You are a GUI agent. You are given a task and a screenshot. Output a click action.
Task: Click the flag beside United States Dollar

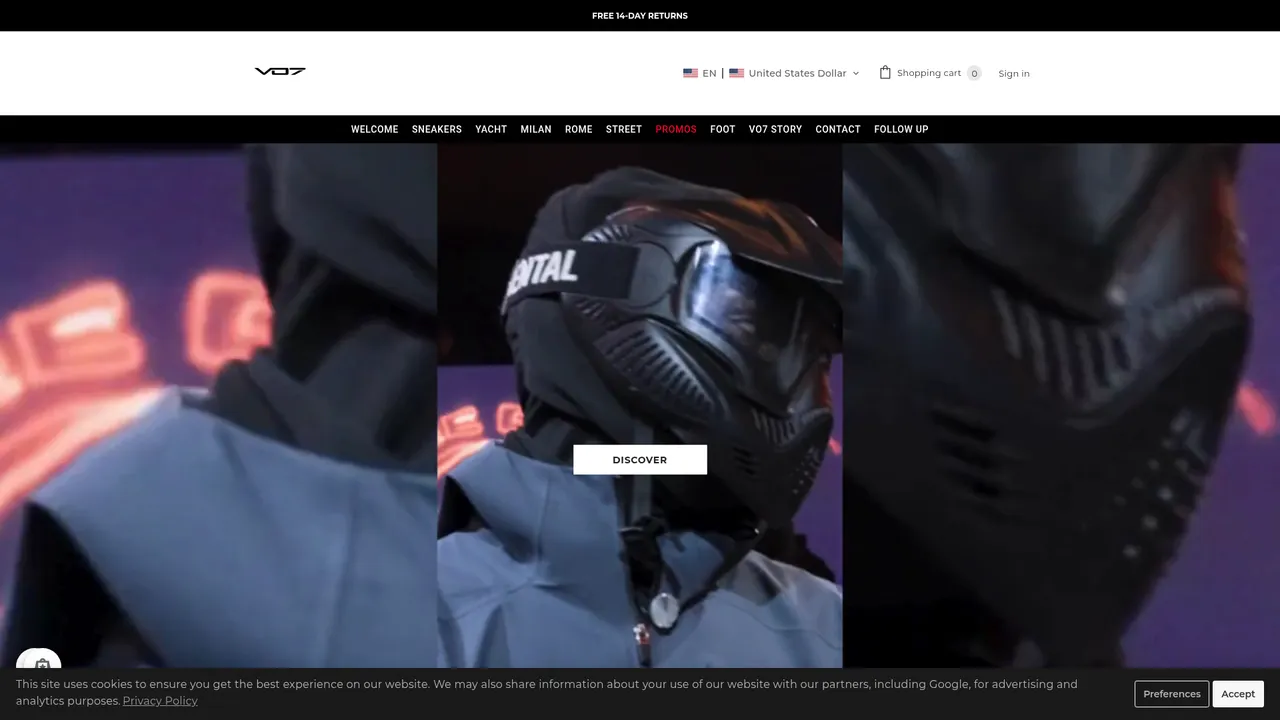[736, 73]
